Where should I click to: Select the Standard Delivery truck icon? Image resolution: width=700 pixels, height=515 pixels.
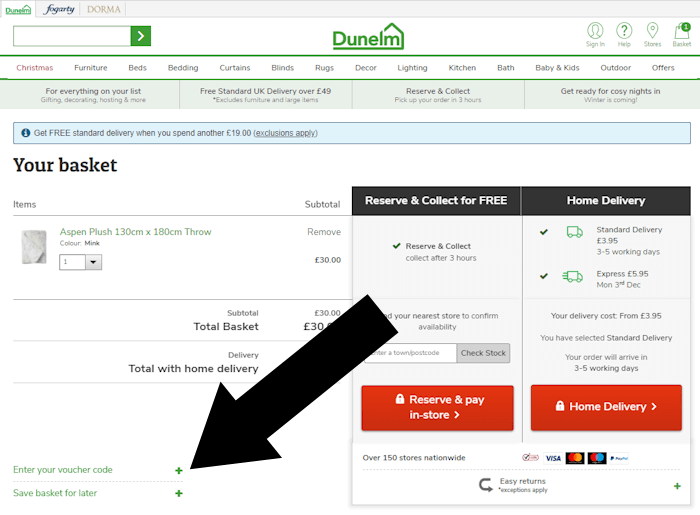coord(575,232)
